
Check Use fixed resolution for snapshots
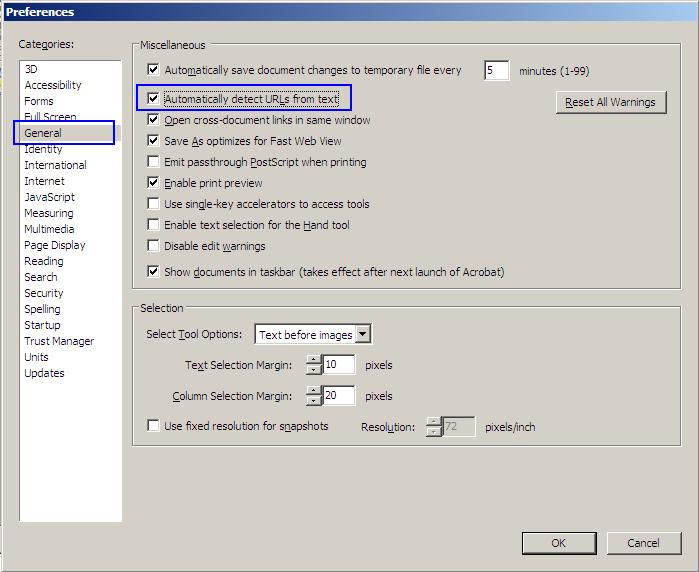click(153, 426)
